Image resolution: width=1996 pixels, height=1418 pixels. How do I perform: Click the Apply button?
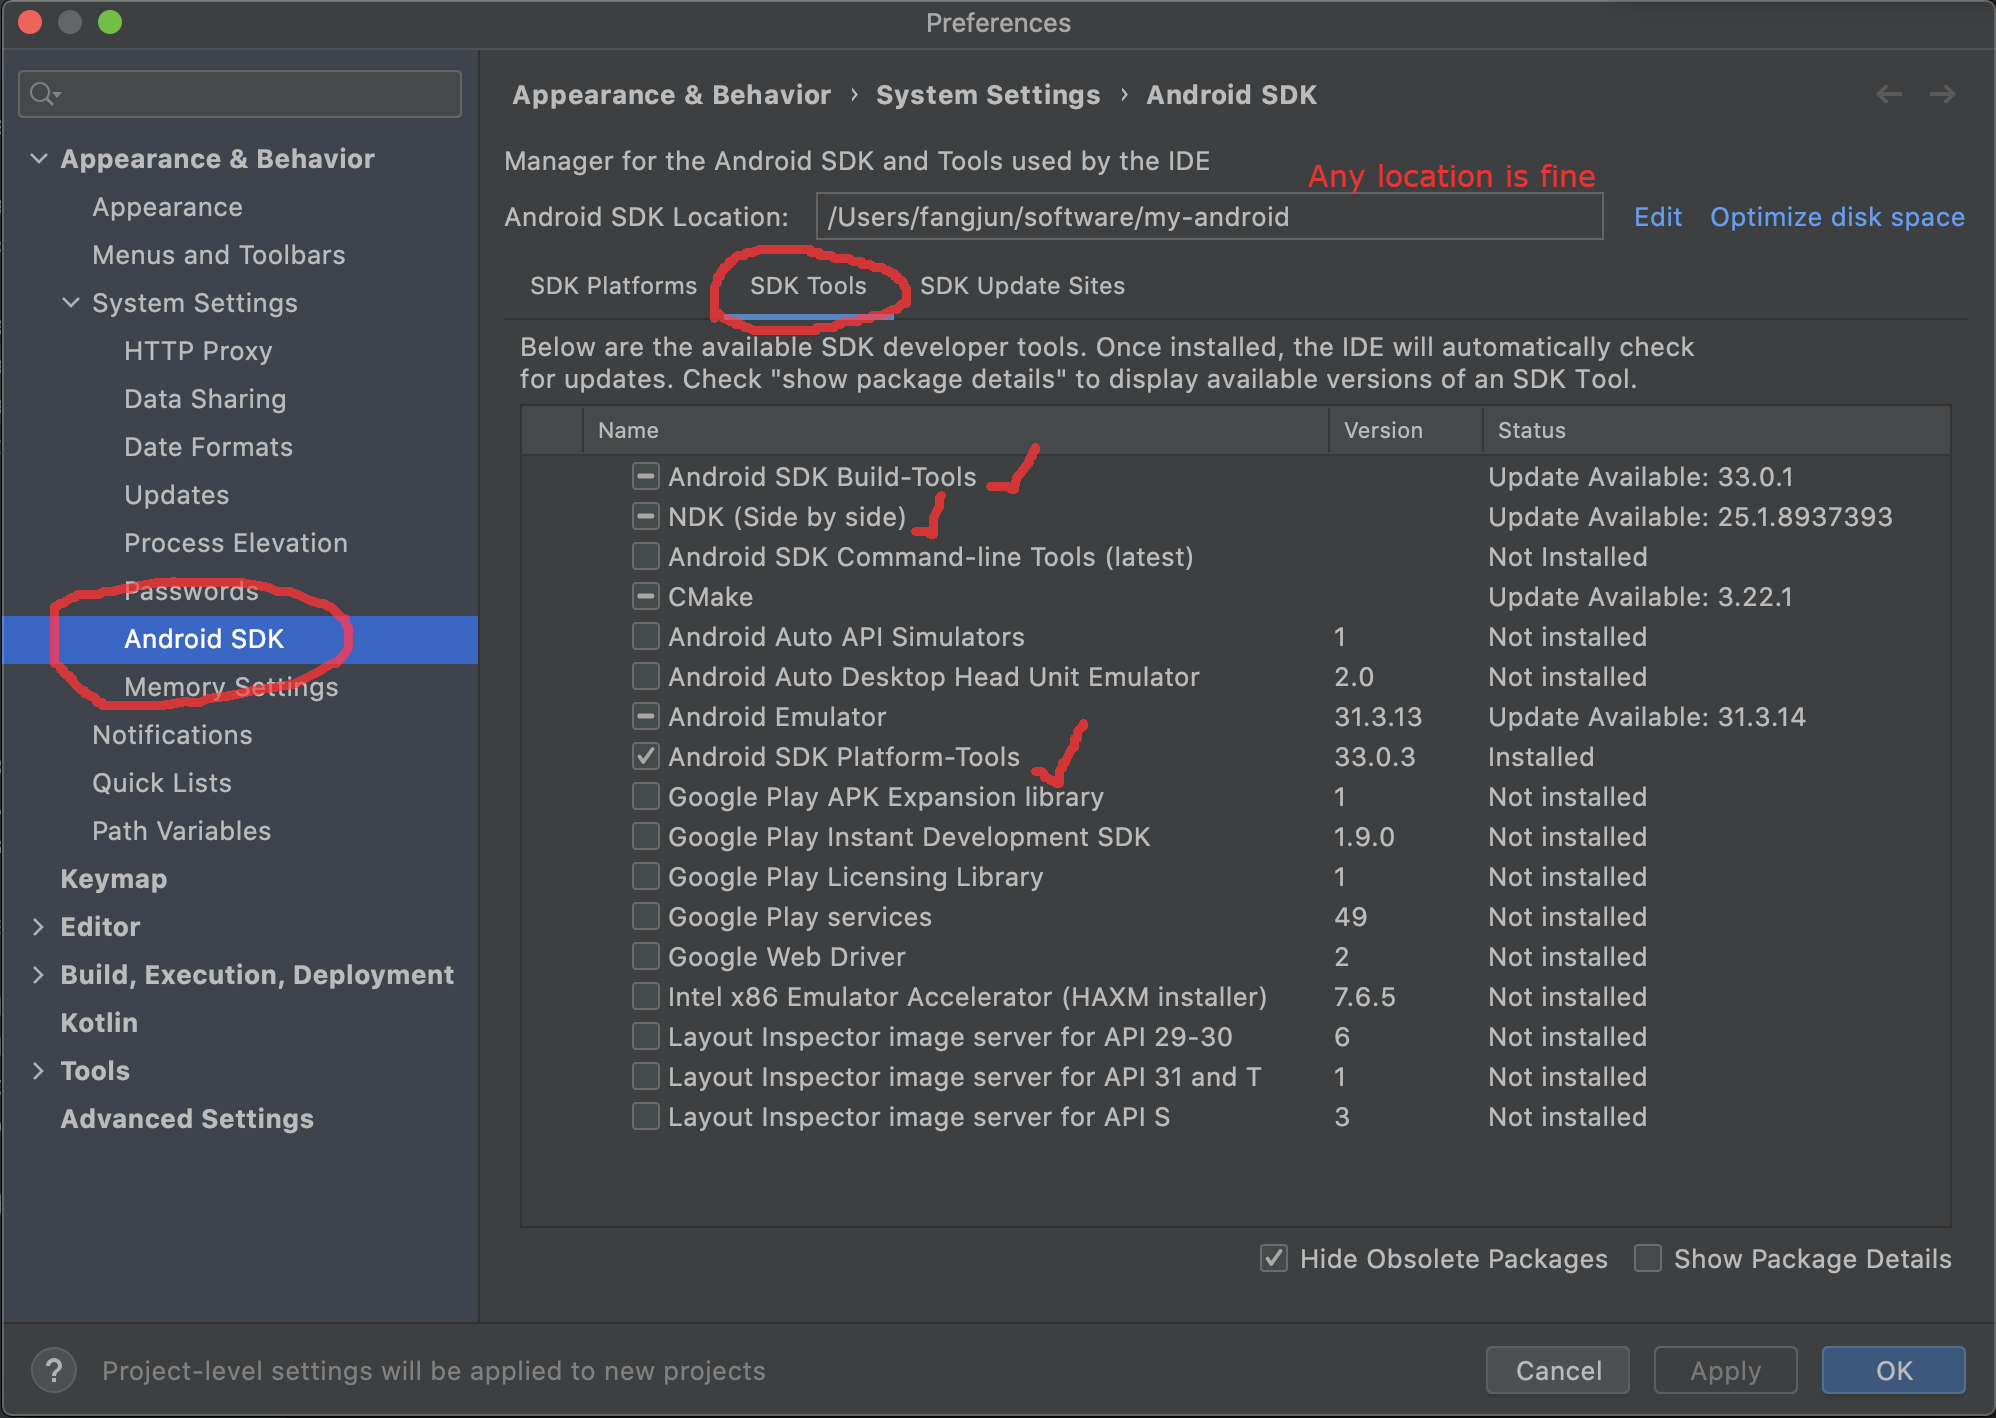[1725, 1370]
